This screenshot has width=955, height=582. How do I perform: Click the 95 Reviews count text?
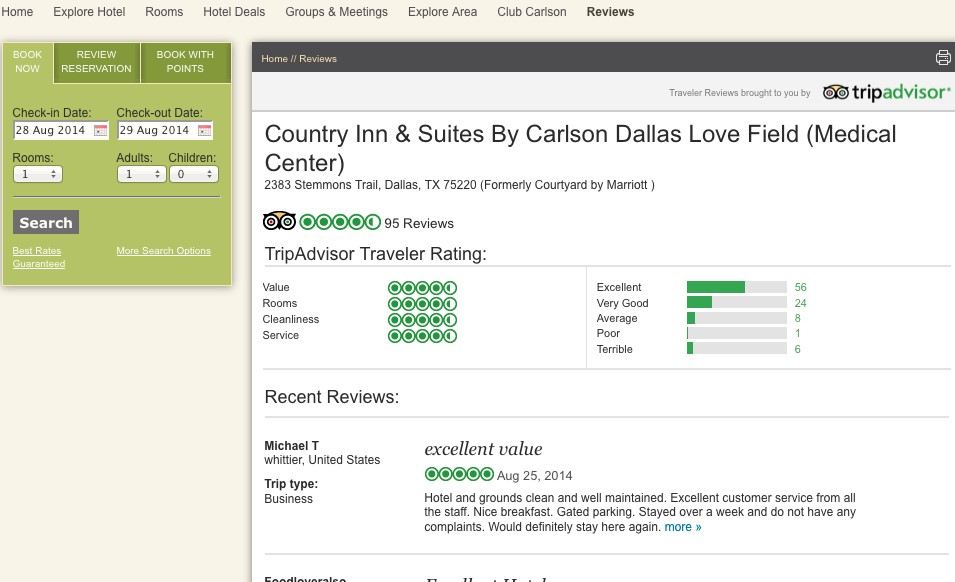coord(419,223)
